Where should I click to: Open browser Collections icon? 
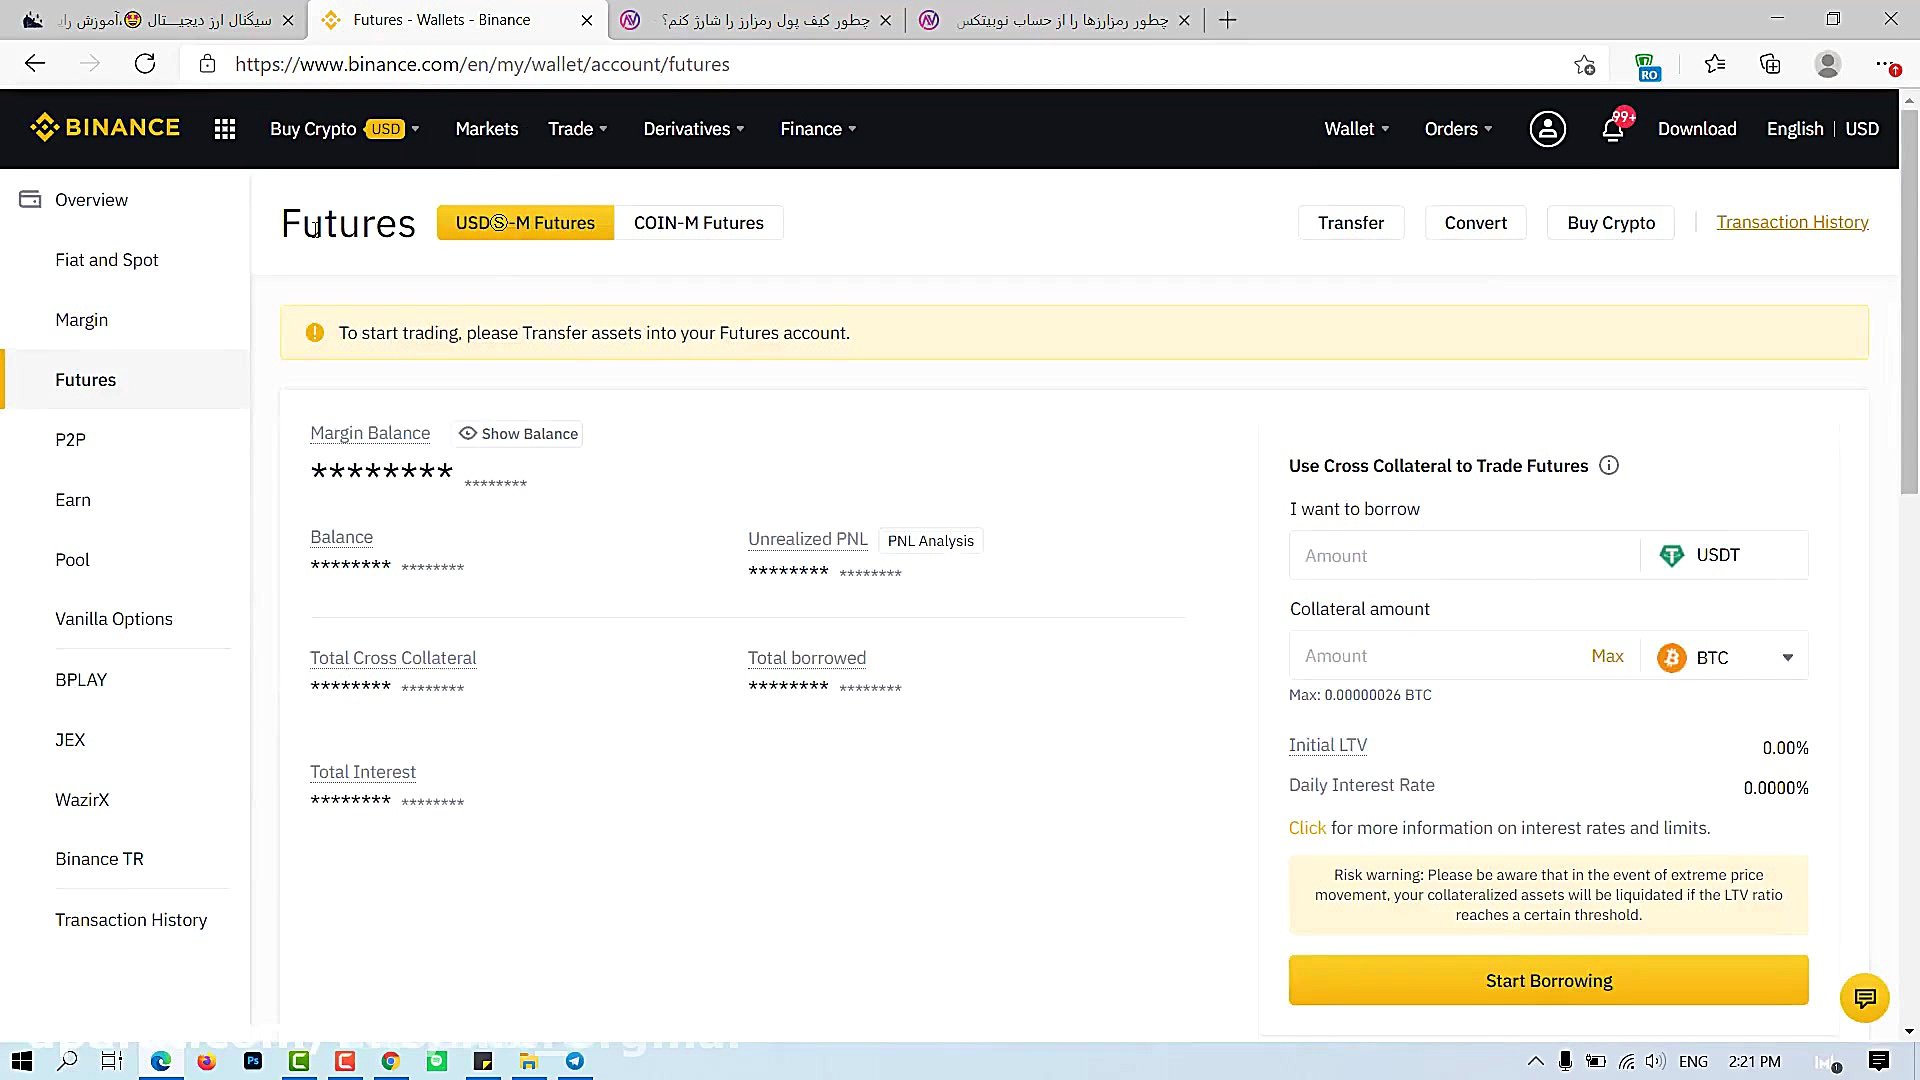tap(1770, 64)
